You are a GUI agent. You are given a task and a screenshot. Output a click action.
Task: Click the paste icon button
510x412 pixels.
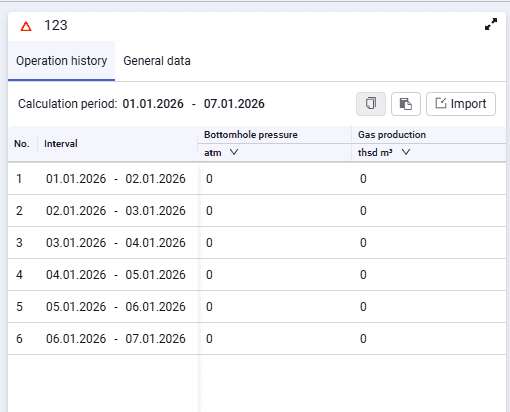[x=406, y=104]
